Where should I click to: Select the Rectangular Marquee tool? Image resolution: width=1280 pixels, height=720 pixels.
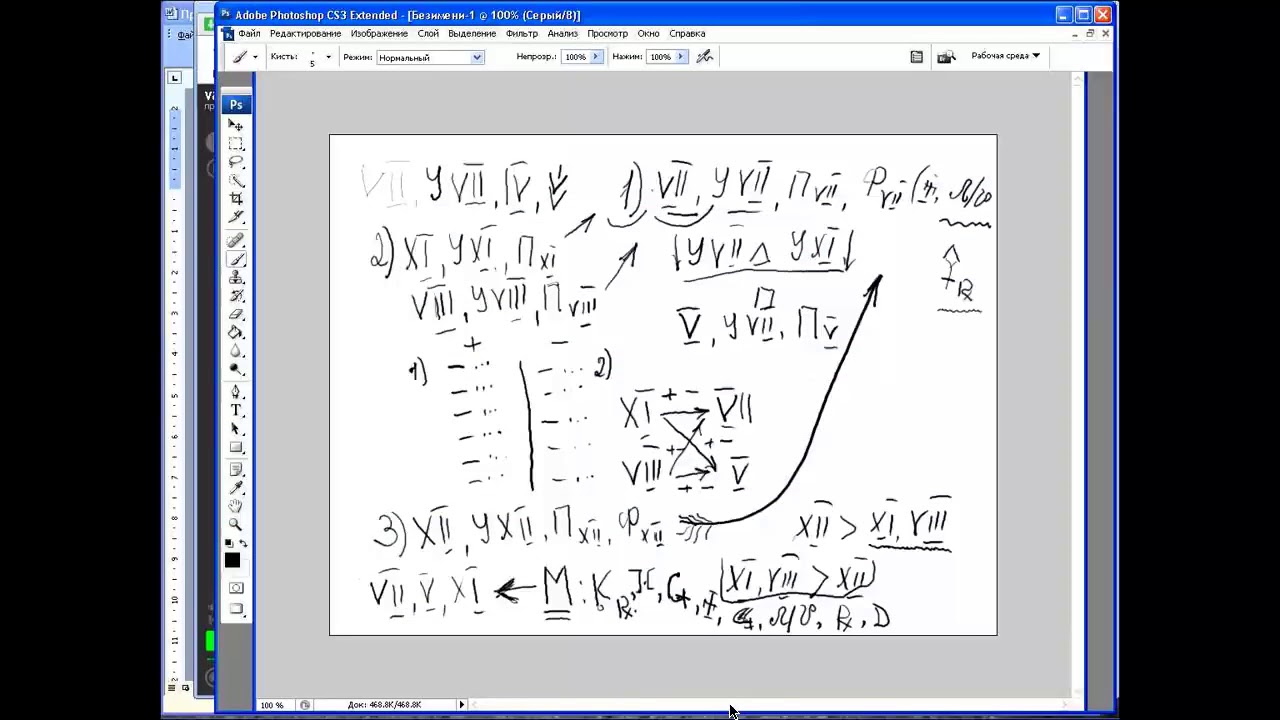[236, 144]
